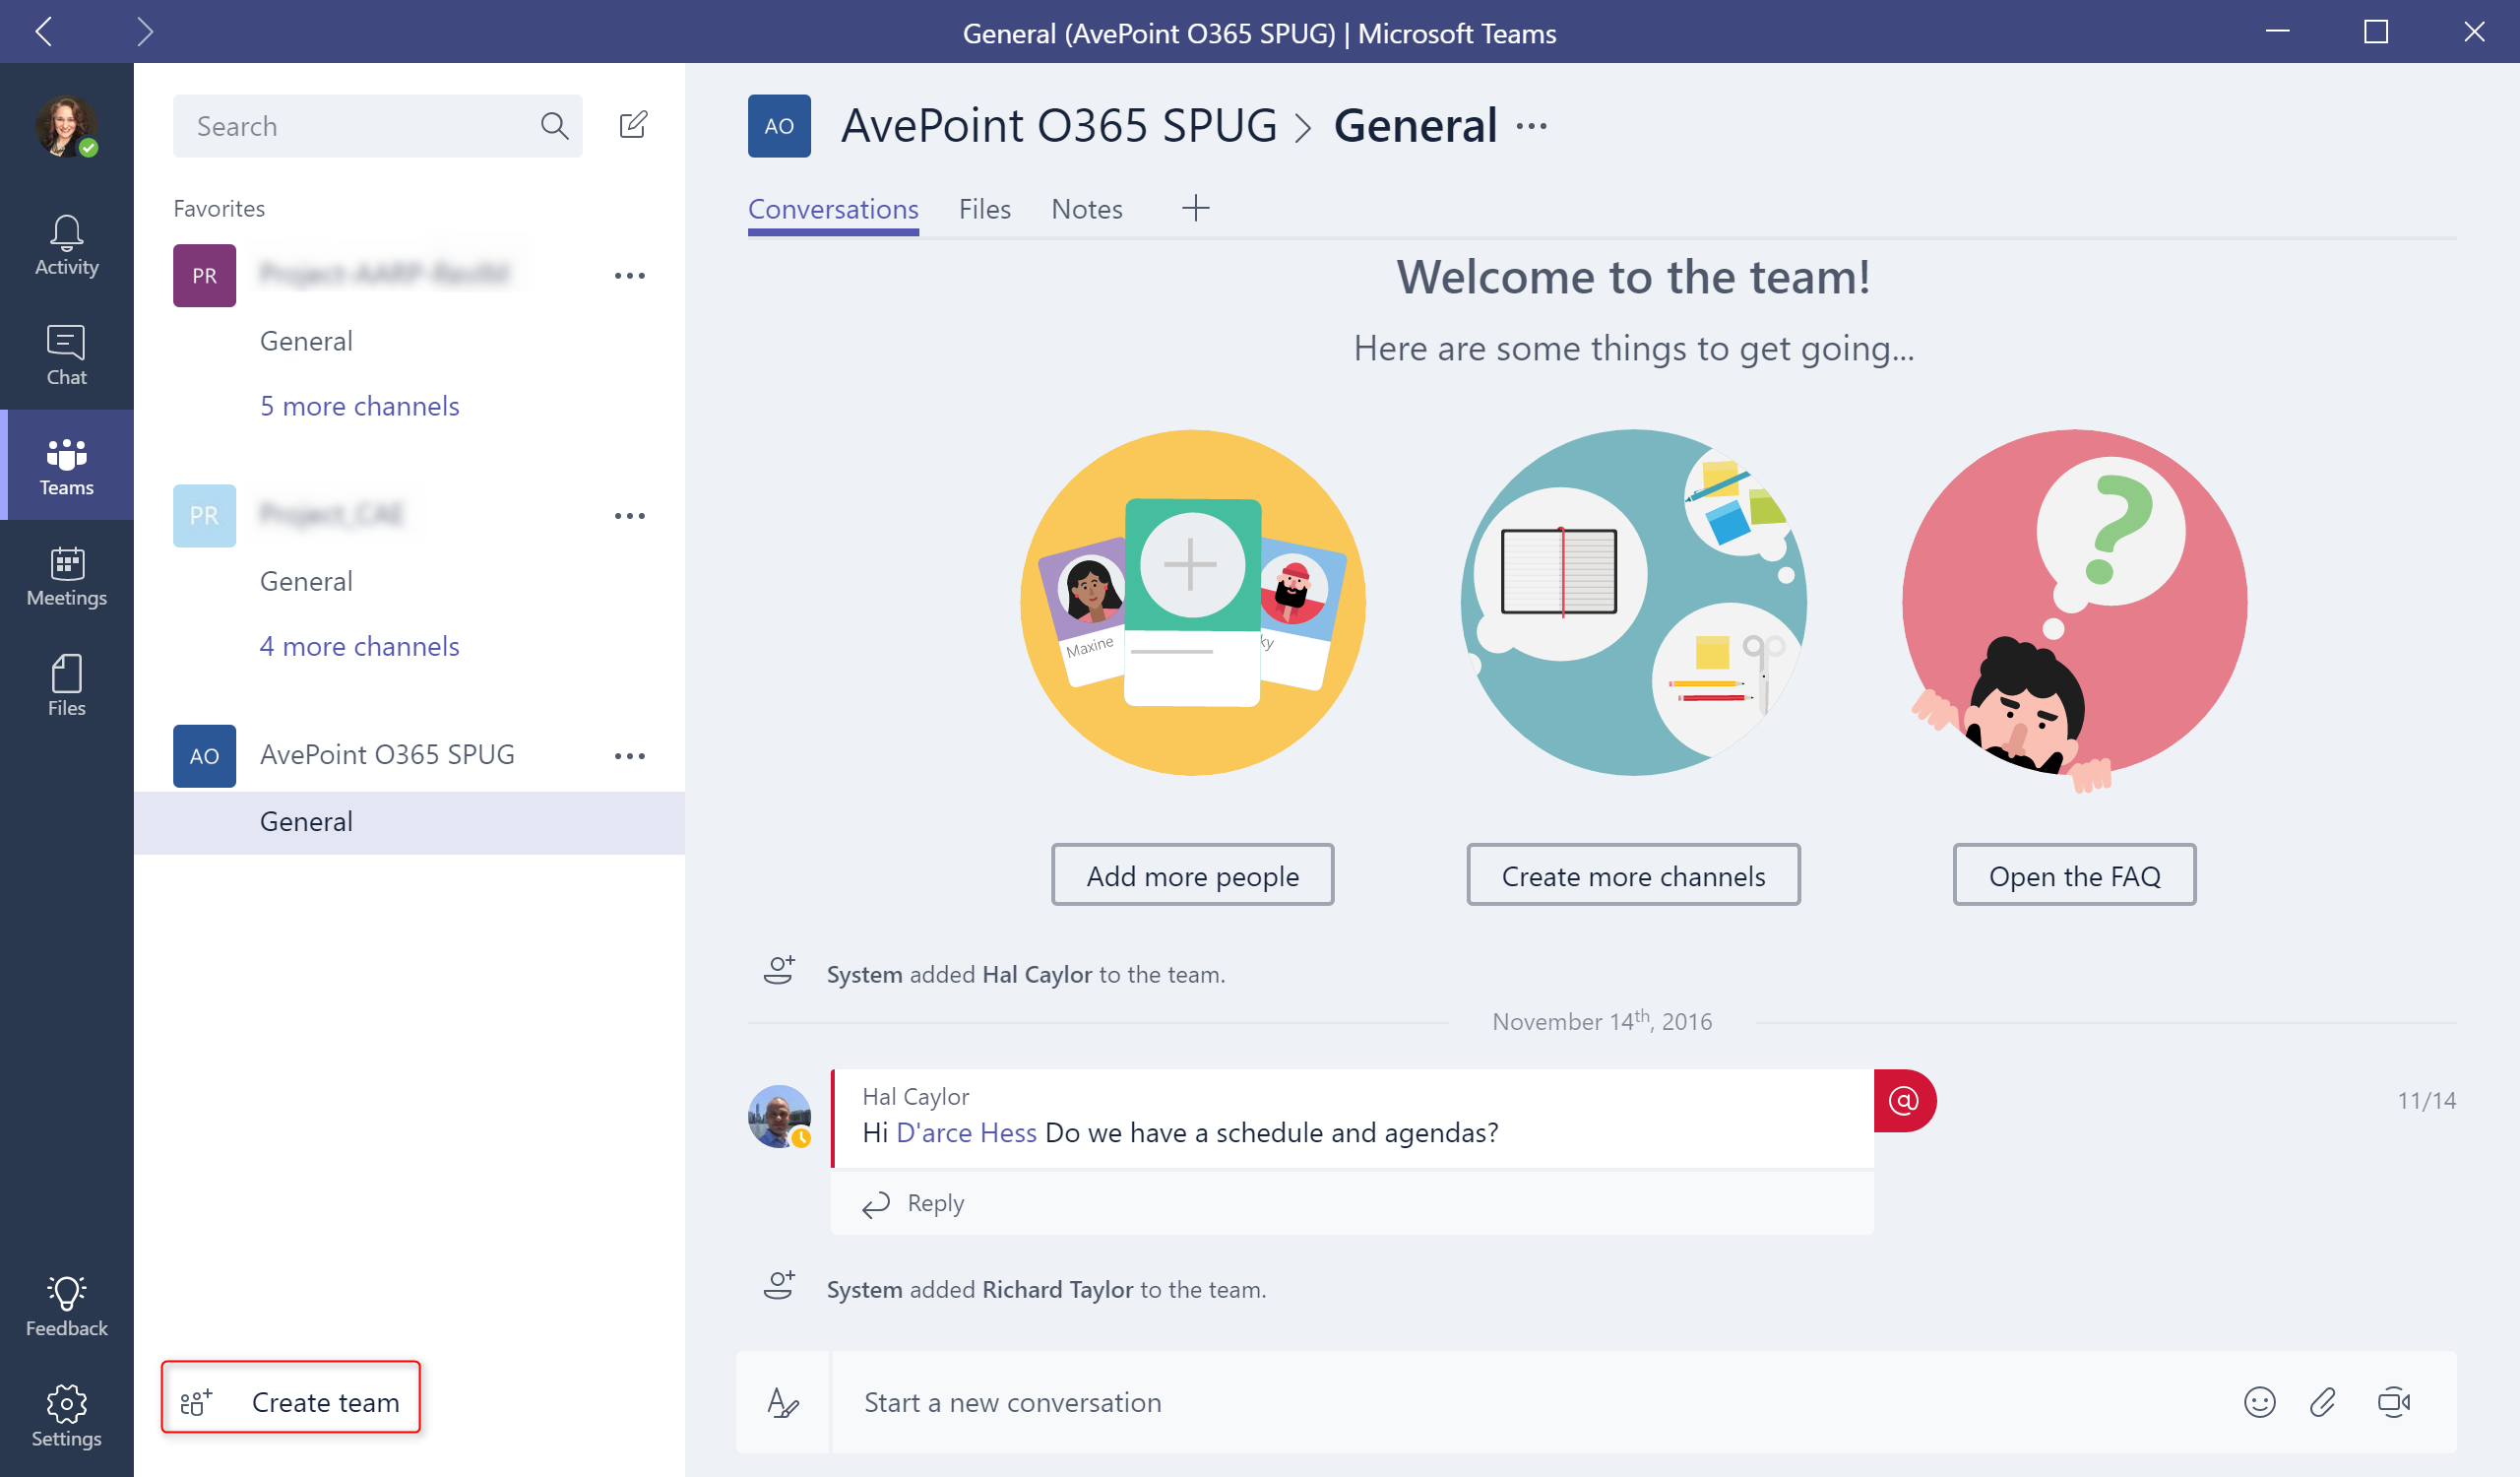Open General channel under first PR team
Image resolution: width=2520 pixels, height=1477 pixels.
pyautogui.click(x=306, y=341)
